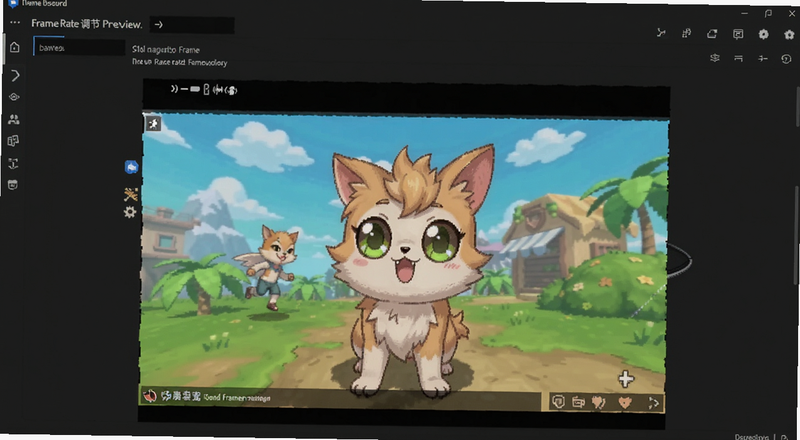Screen dimensions: 800x440
Task: Click the 'Rase ratd' description line
Action: (x=180, y=62)
